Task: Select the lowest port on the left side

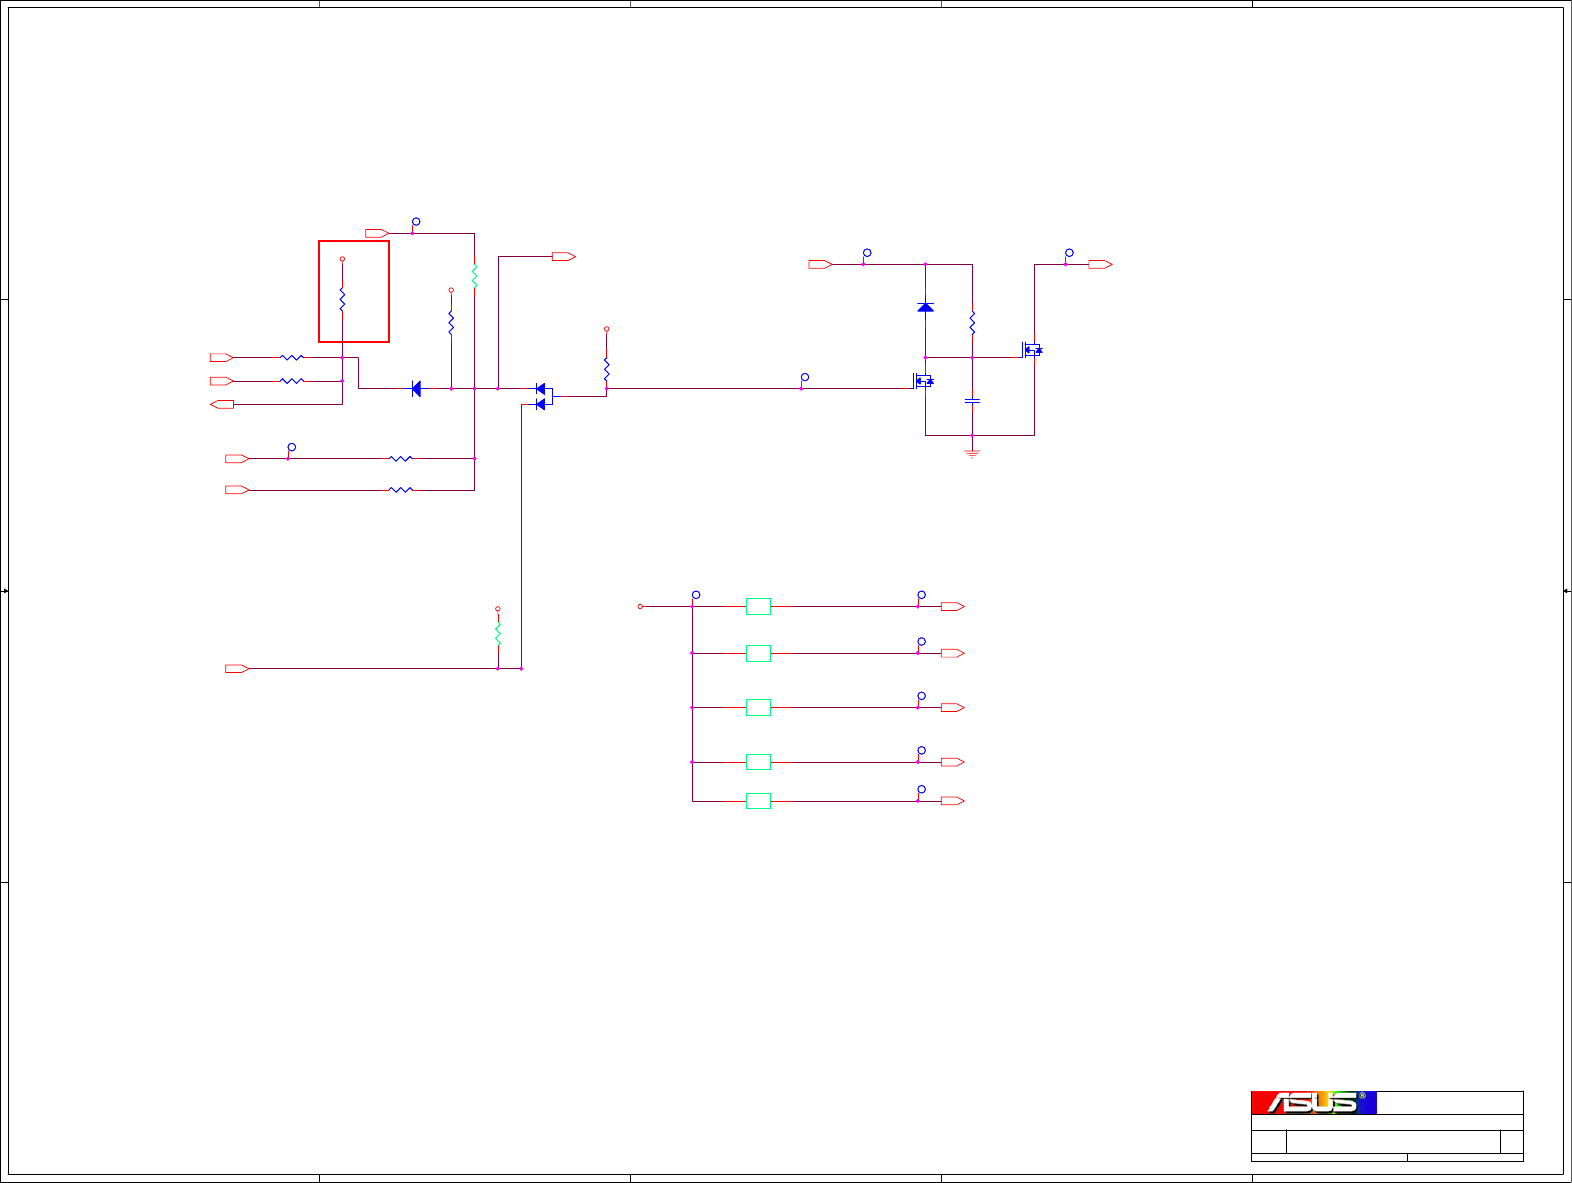Action: (x=237, y=668)
